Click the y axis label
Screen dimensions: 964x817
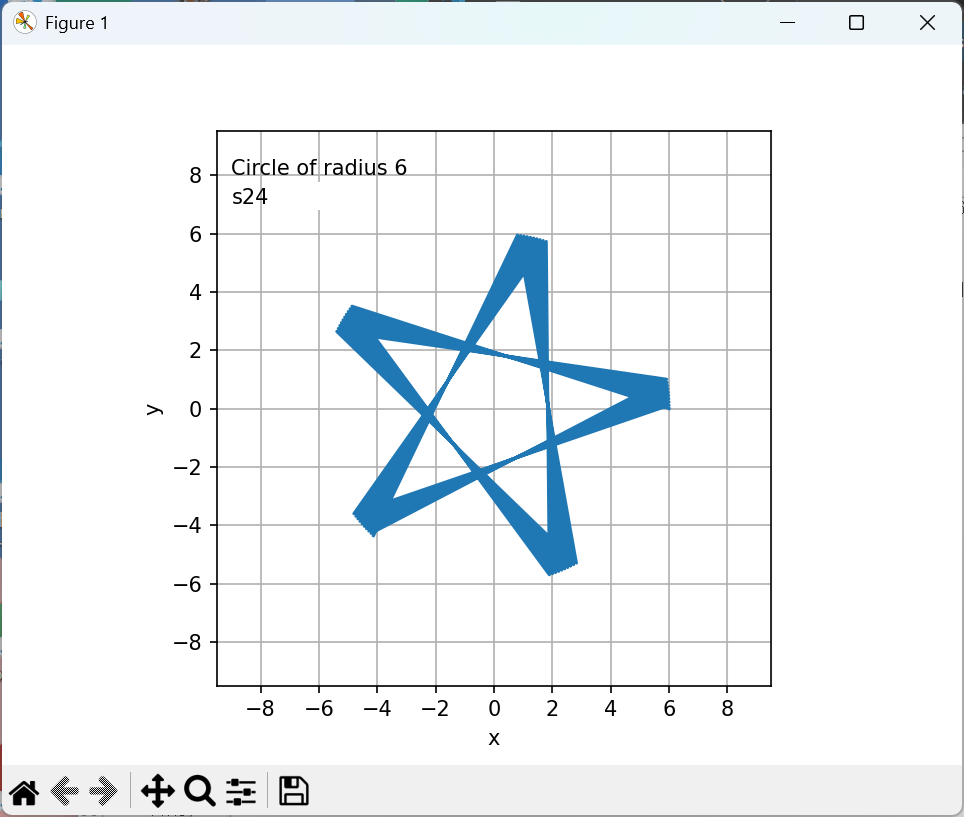[154, 409]
